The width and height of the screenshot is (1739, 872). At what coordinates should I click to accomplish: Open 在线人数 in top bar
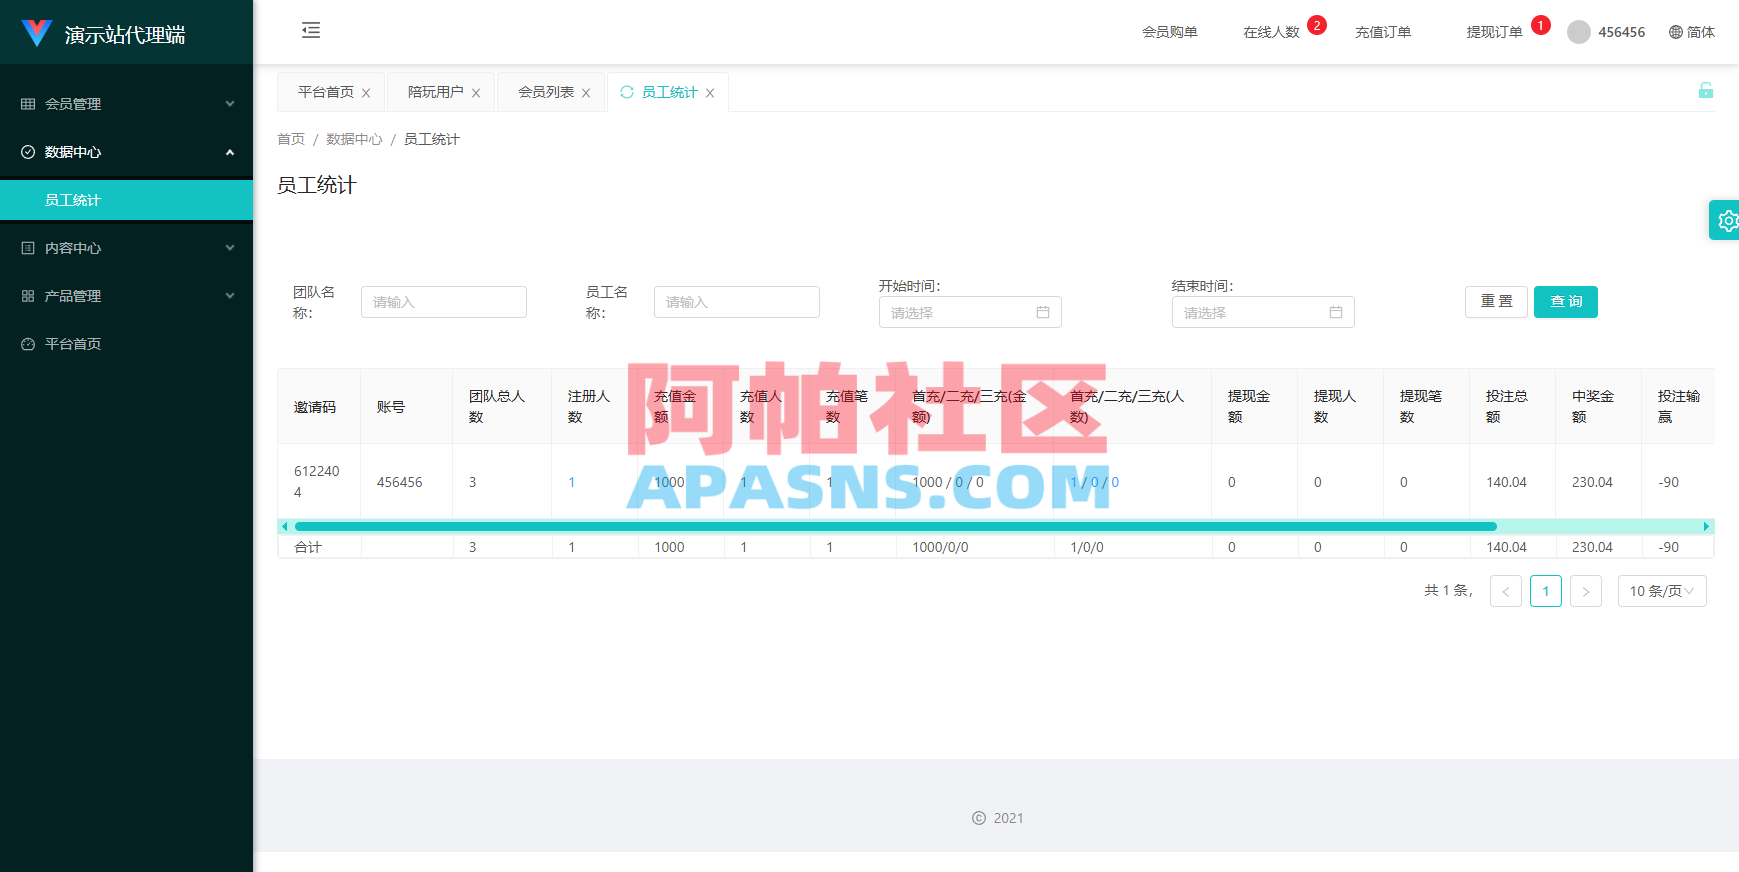[1271, 32]
